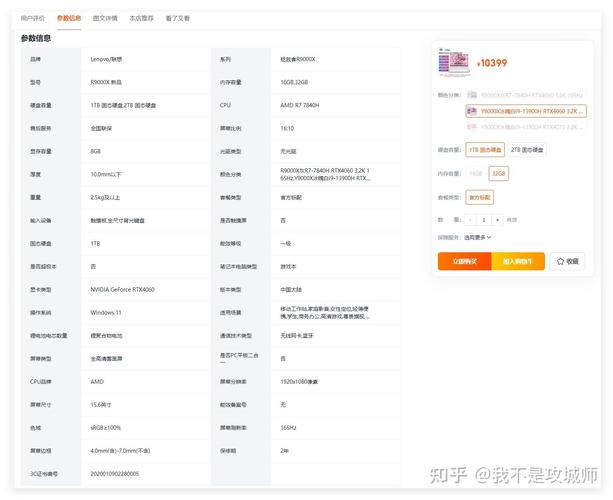The image size is (613, 500).
Task: Click the orange 立即购买 button
Action: [x=464, y=261]
